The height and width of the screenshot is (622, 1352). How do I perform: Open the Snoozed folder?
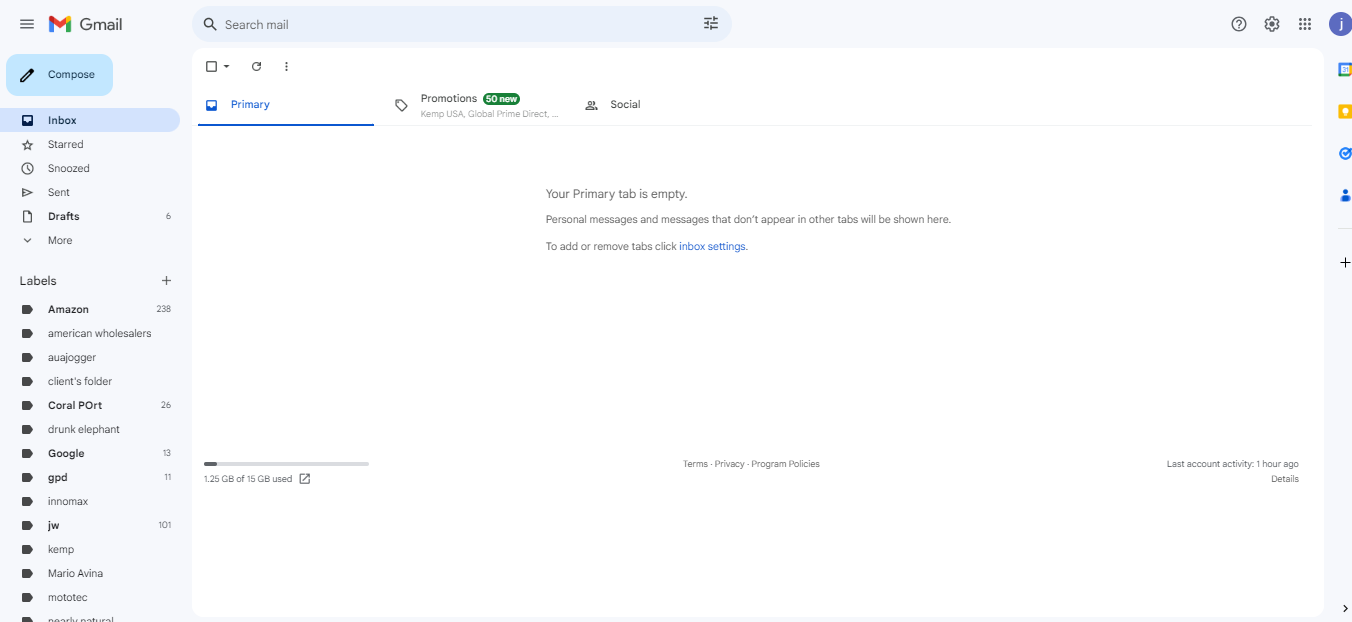[90, 168]
